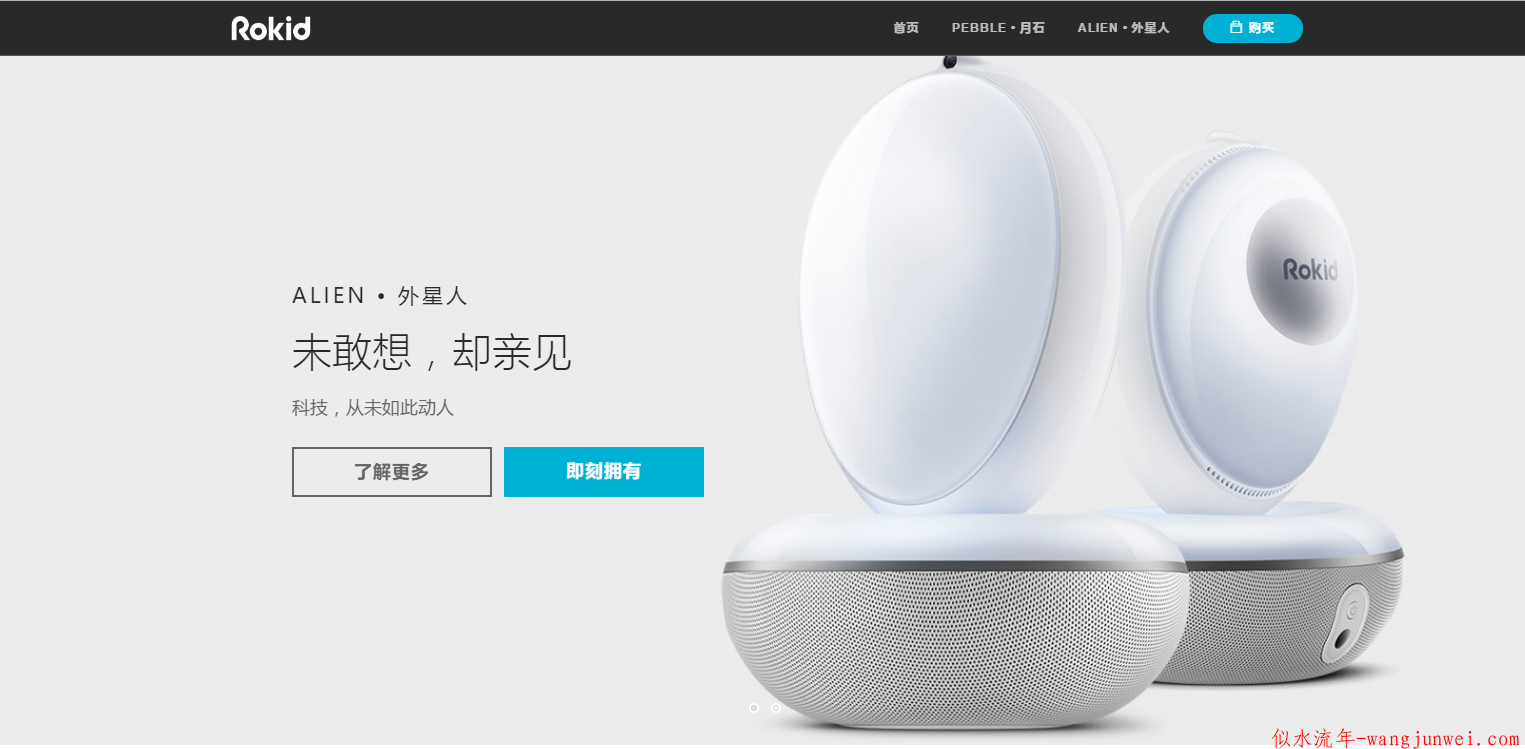Open the PEBBLE • 月石 menu item
Viewport: 1525px width, 749px height.
tap(998, 28)
